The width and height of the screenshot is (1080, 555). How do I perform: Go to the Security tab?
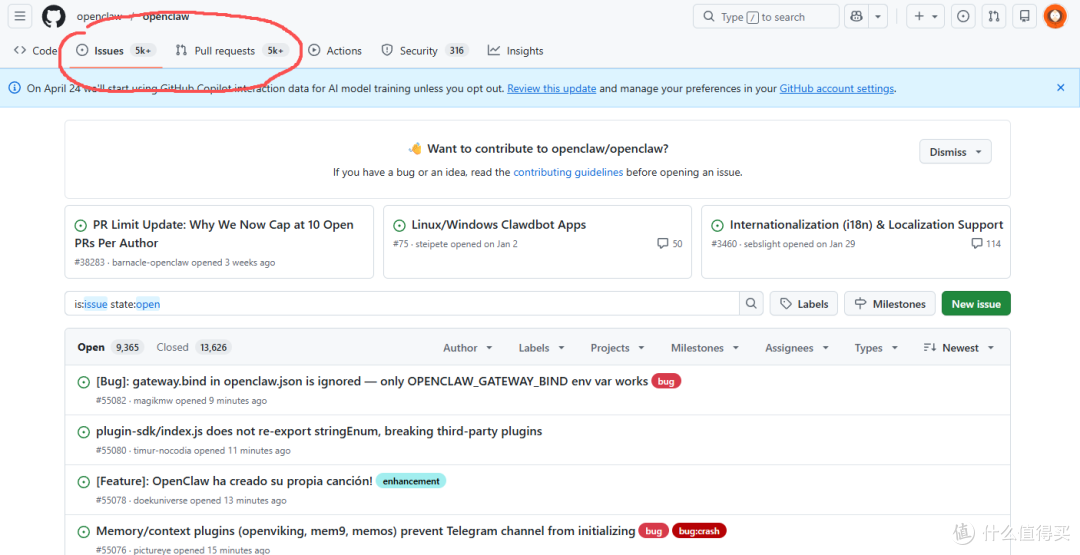tap(425, 50)
